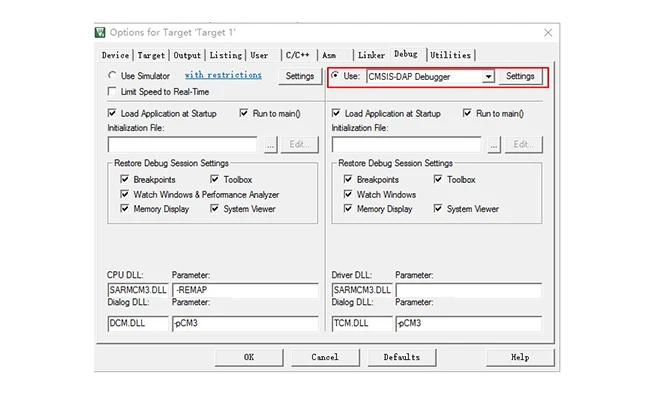The height and width of the screenshot is (404, 652).
Task: Toggle debugger Load Application at Startup
Action: coord(336,113)
